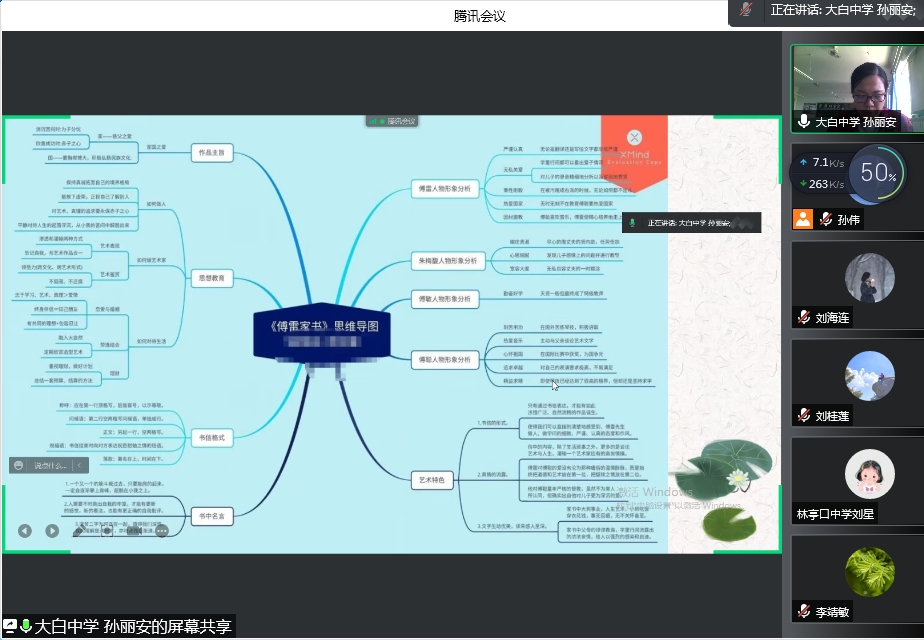
Task: Collapse the chat bubble using the left chevron
Action: tap(79, 465)
